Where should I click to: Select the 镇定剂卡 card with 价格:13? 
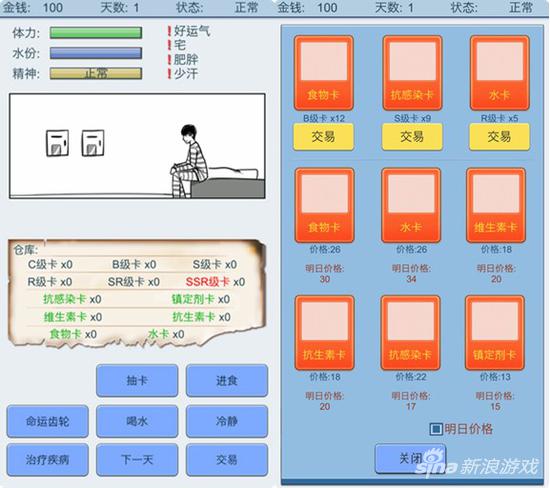click(x=495, y=333)
